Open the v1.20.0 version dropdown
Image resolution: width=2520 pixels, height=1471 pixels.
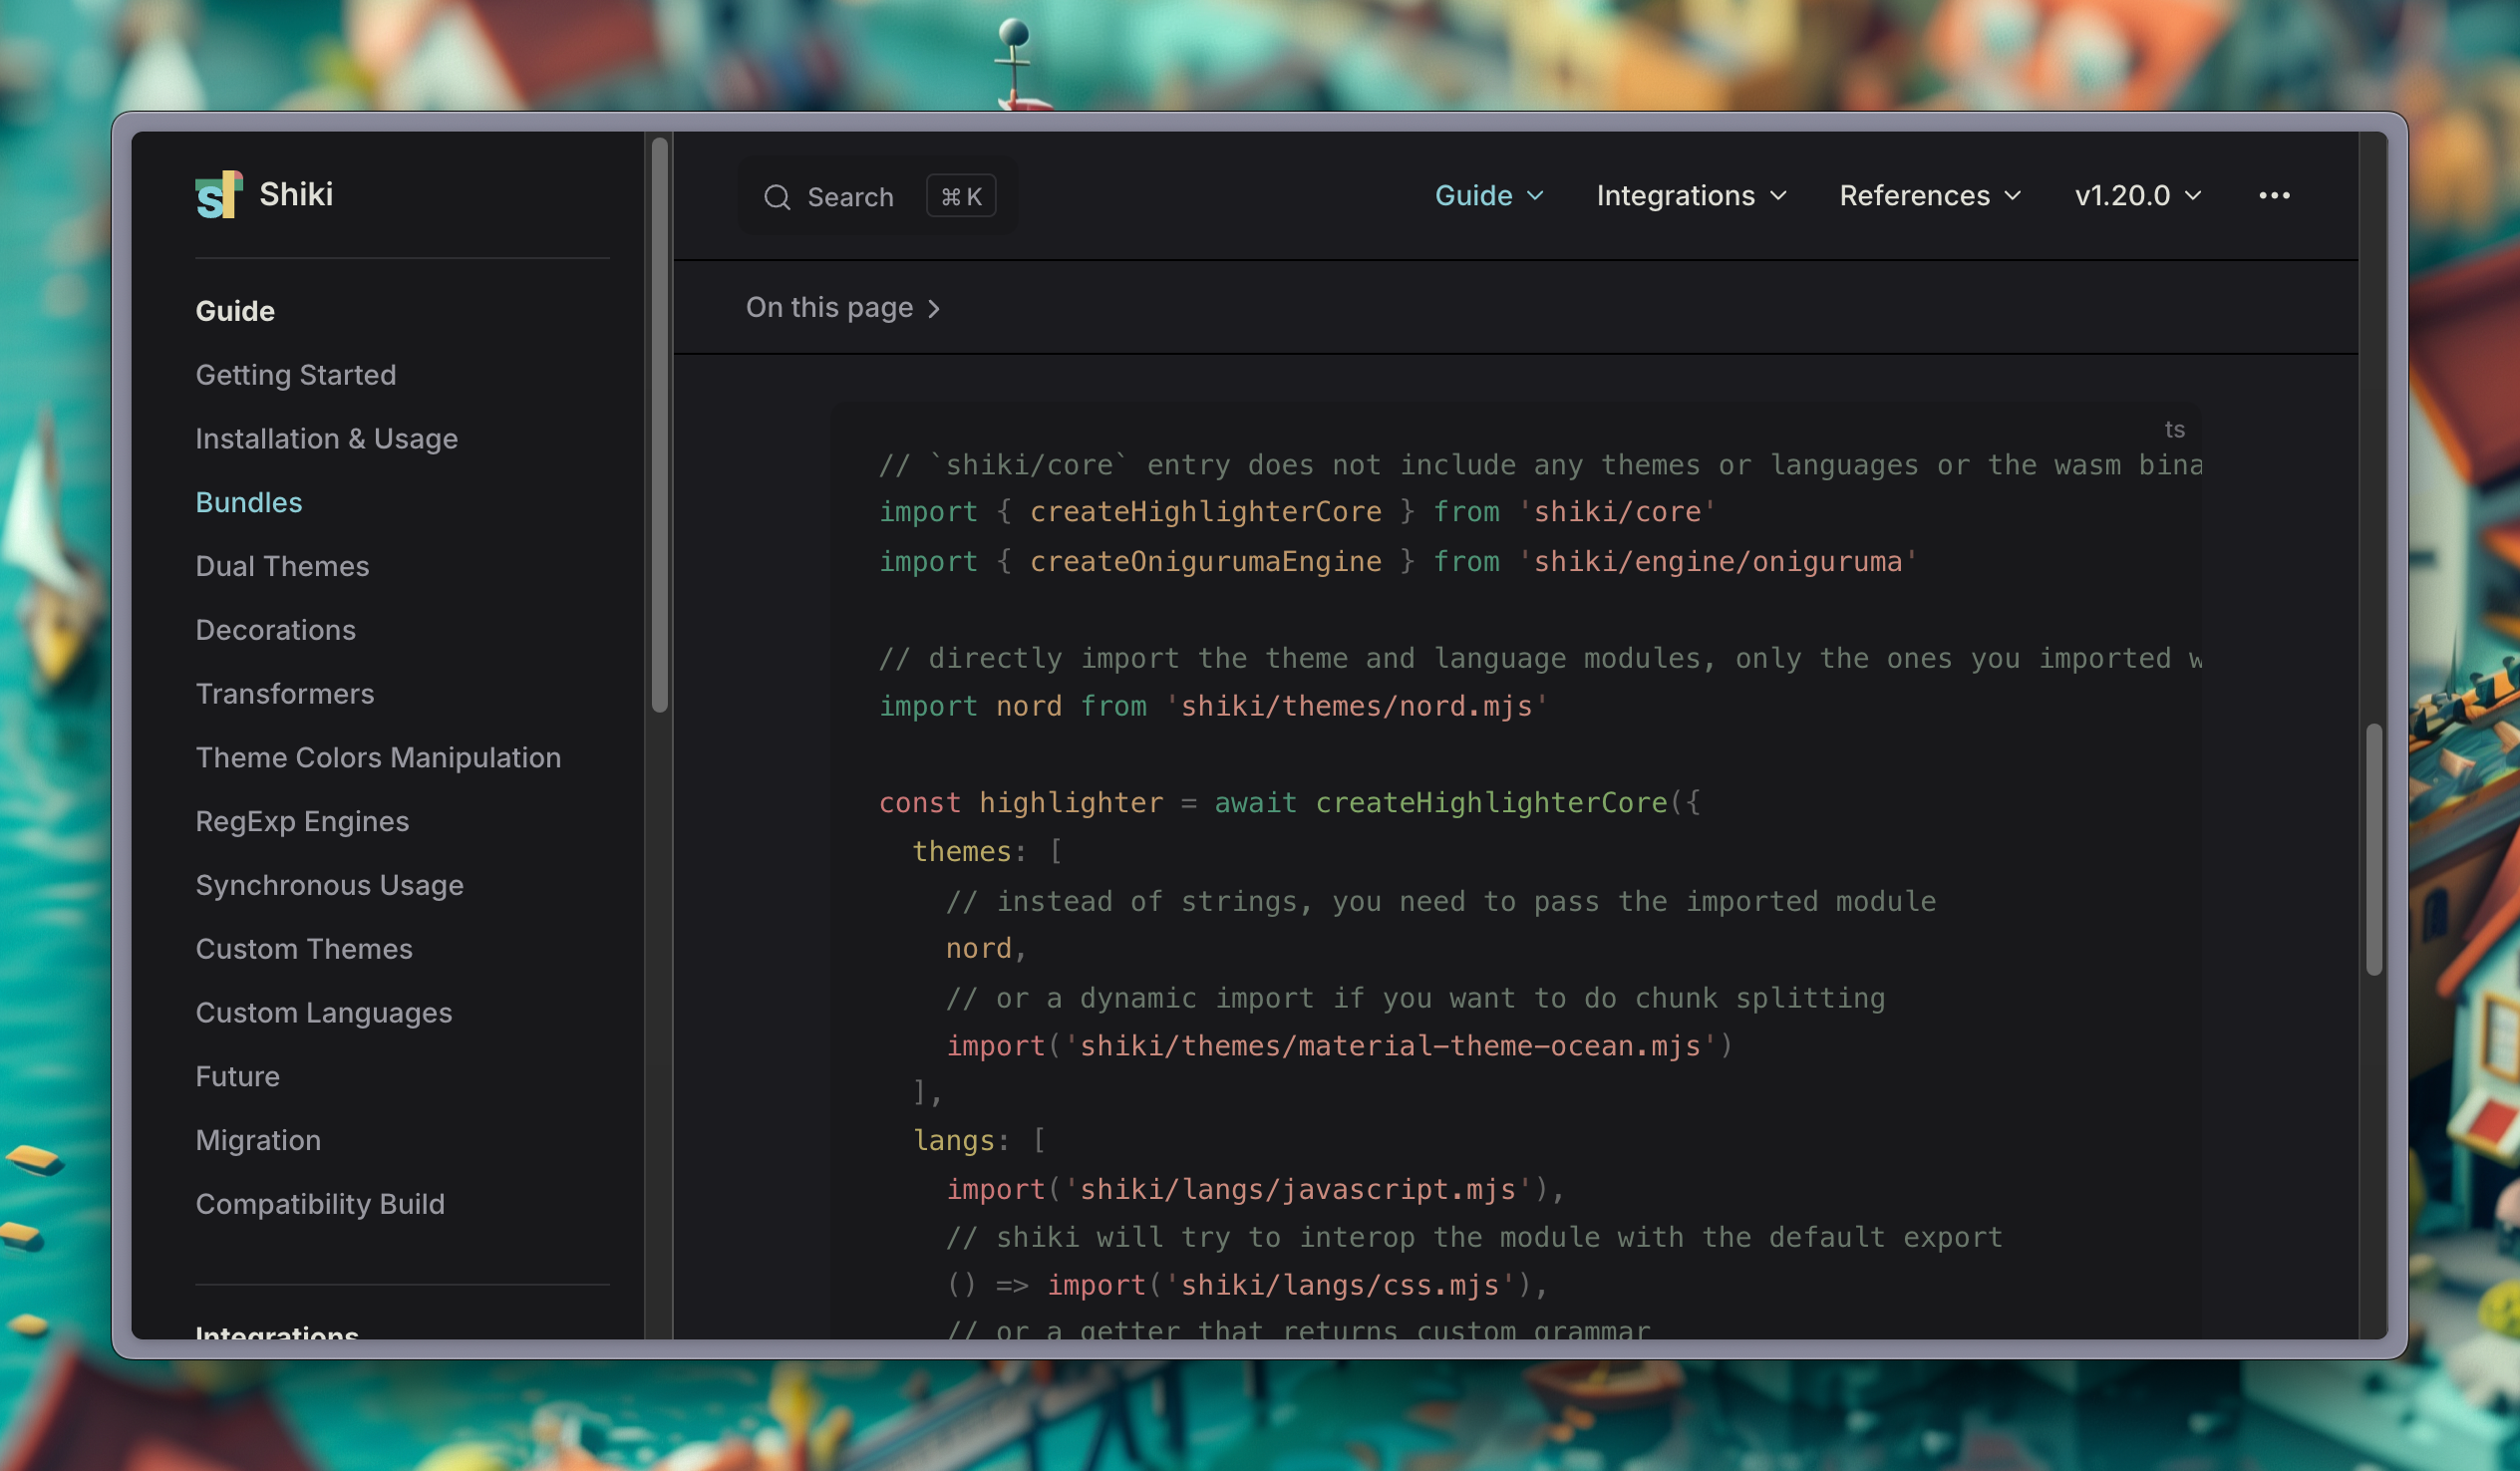[x=2138, y=195]
